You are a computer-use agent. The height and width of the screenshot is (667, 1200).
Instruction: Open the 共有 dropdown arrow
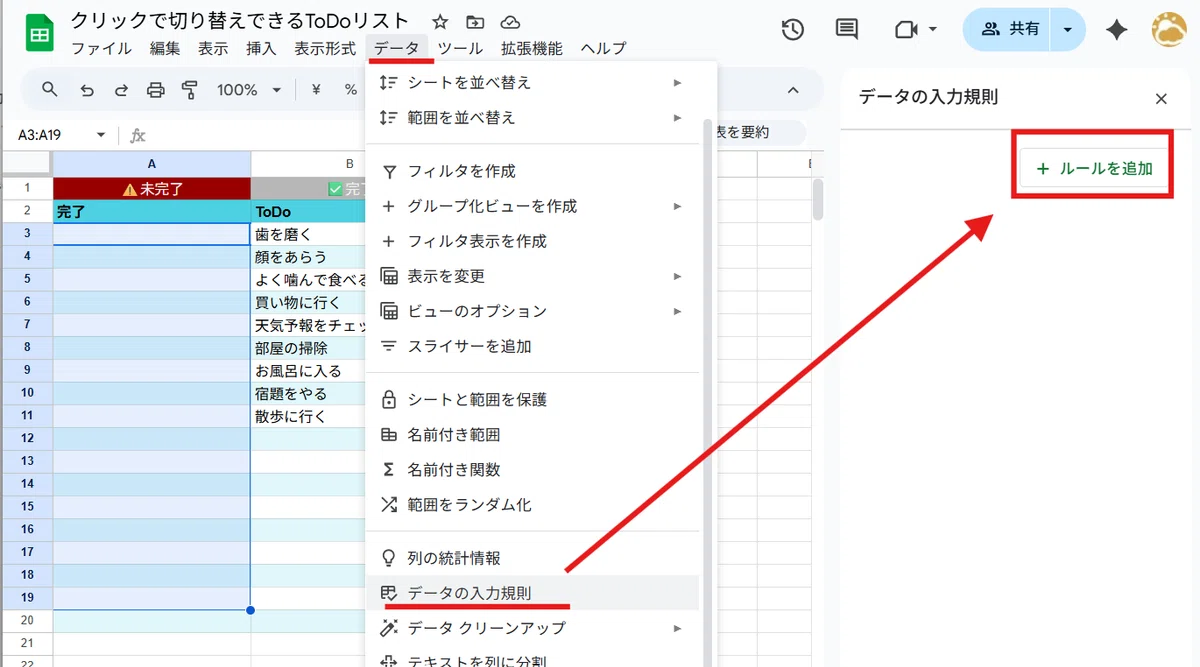(x=1068, y=30)
